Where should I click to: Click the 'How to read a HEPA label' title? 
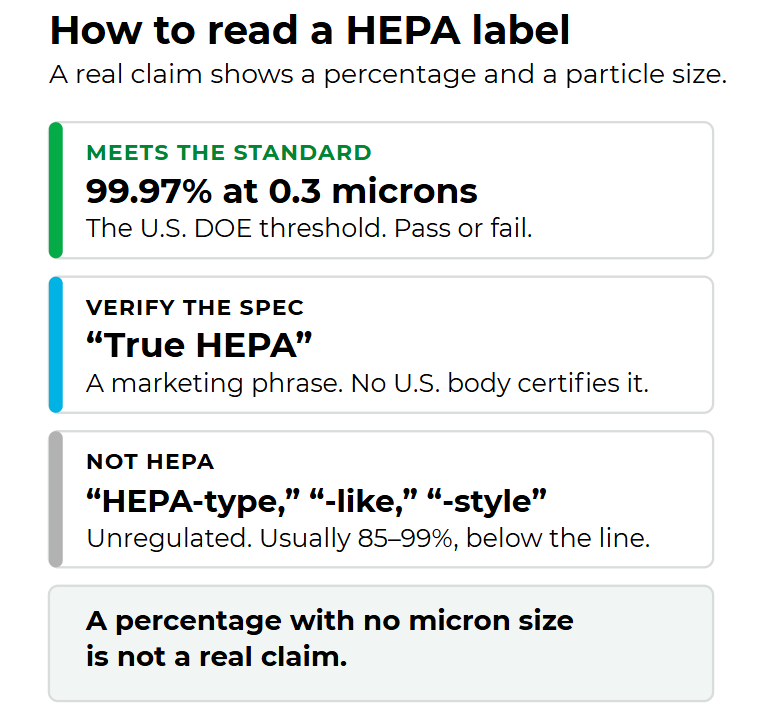pyautogui.click(x=310, y=31)
